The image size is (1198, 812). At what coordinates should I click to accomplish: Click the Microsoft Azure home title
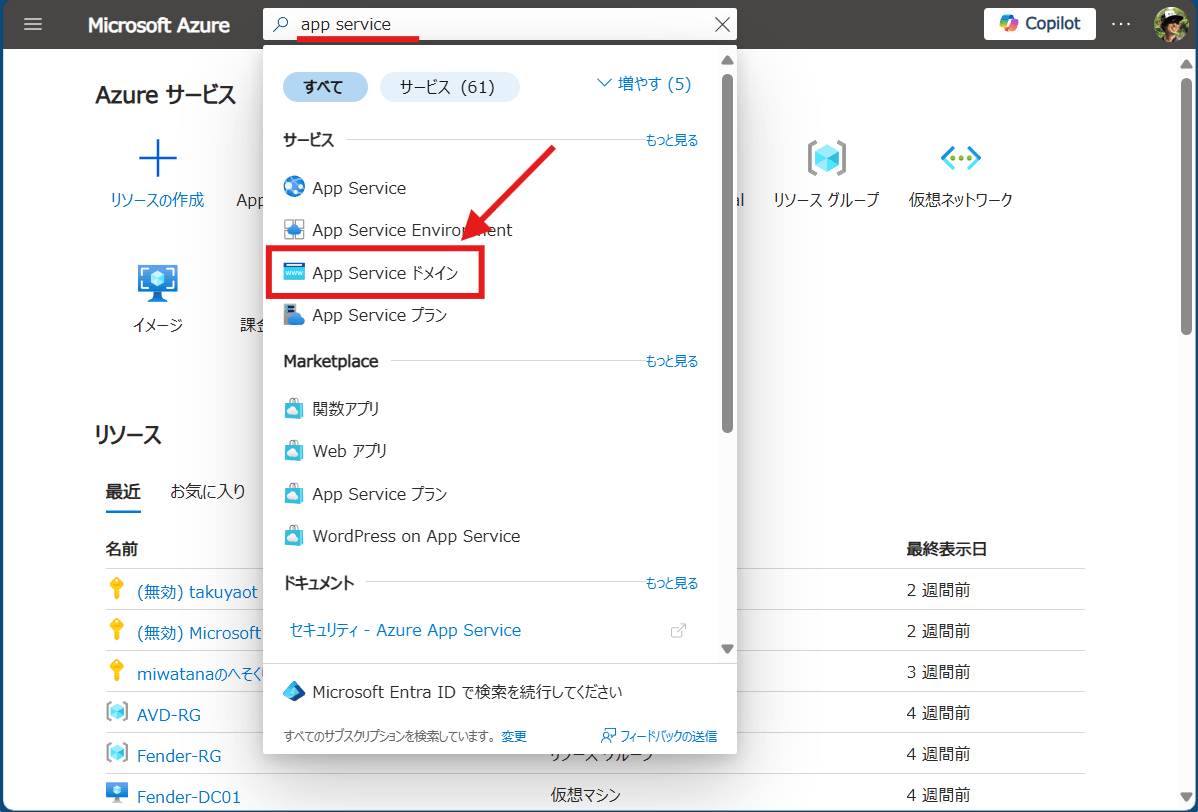(159, 24)
